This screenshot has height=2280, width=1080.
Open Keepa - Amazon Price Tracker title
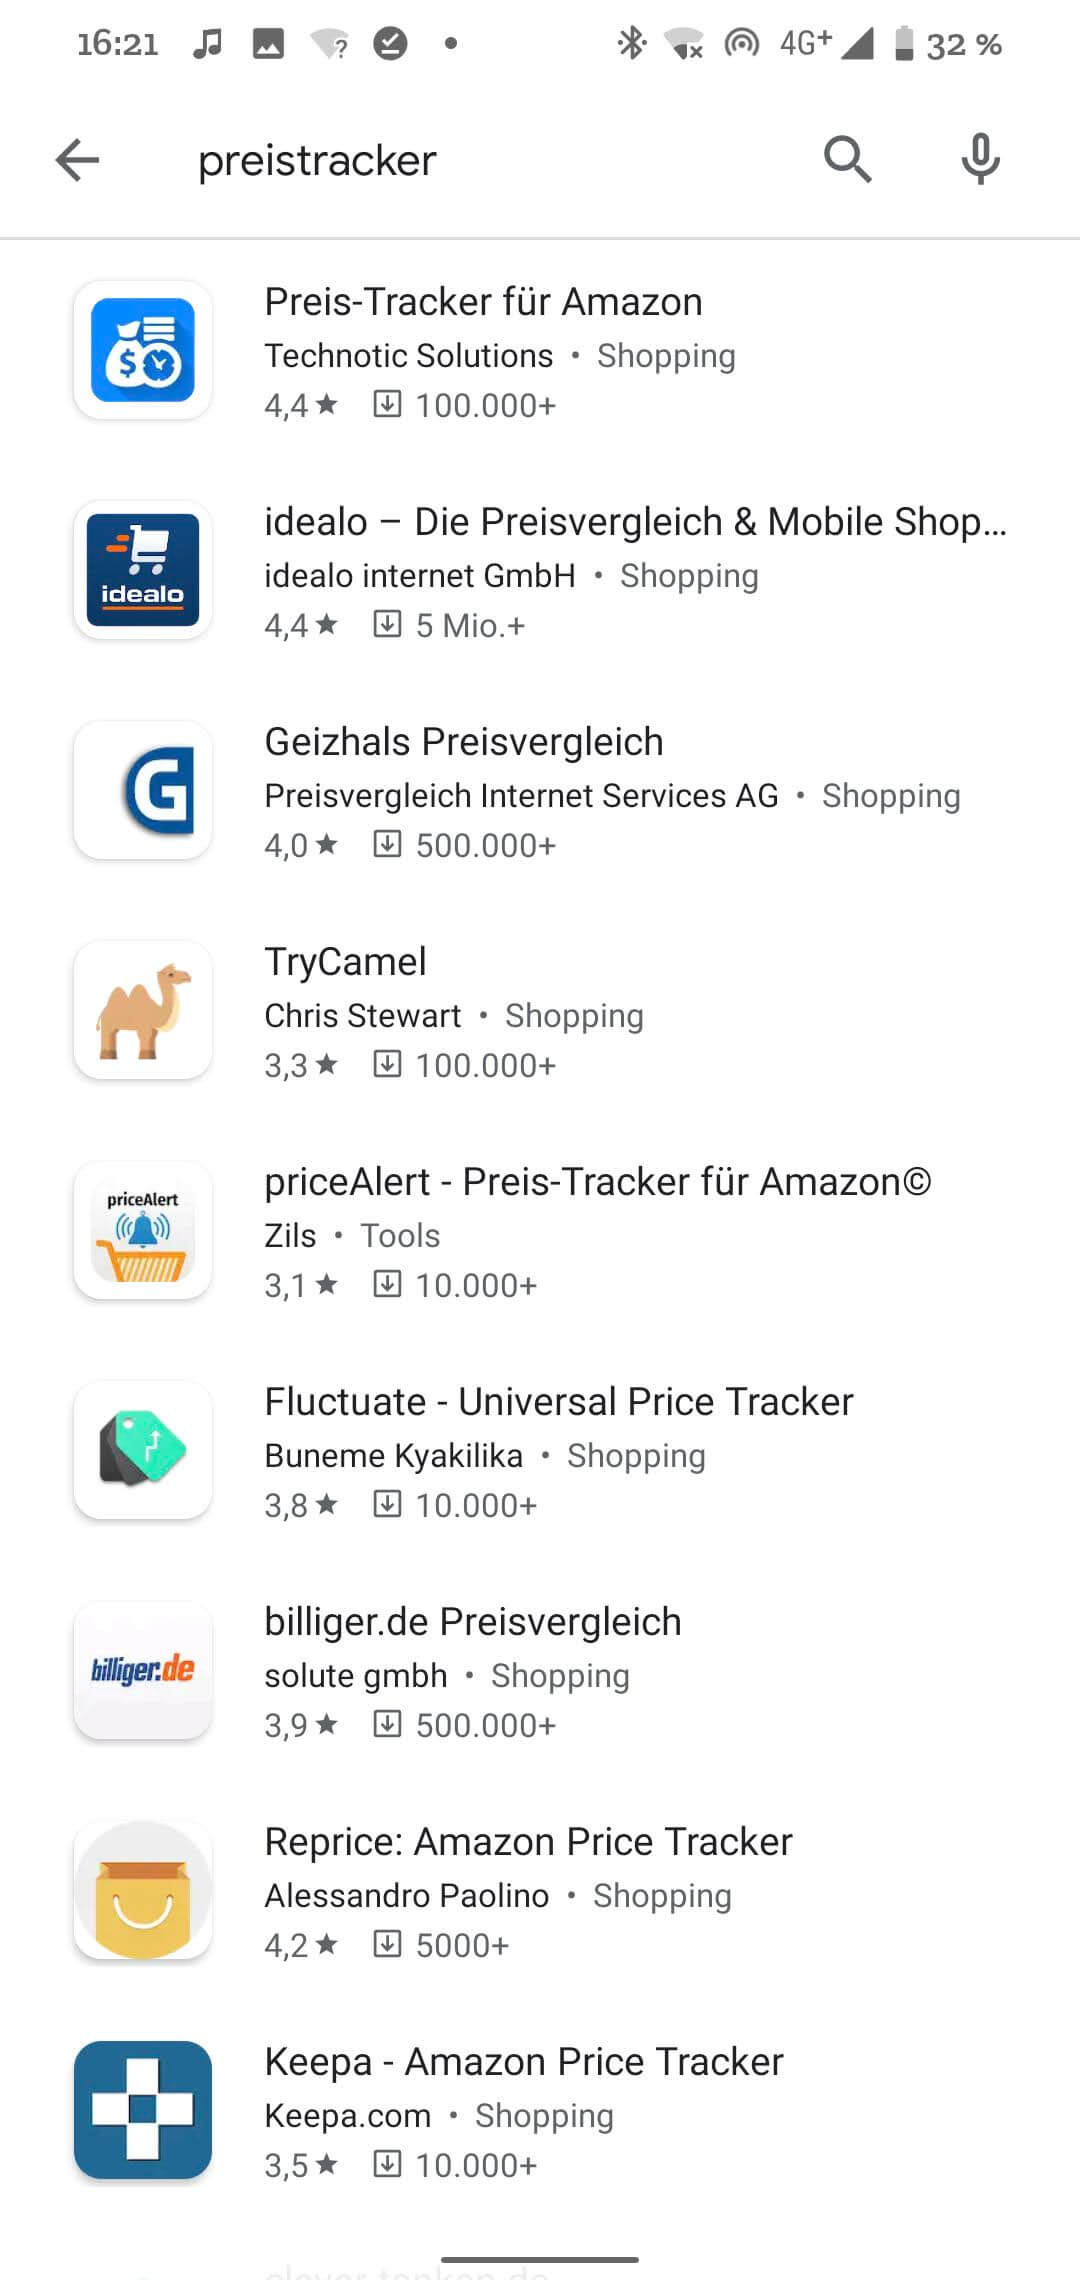click(x=524, y=2062)
